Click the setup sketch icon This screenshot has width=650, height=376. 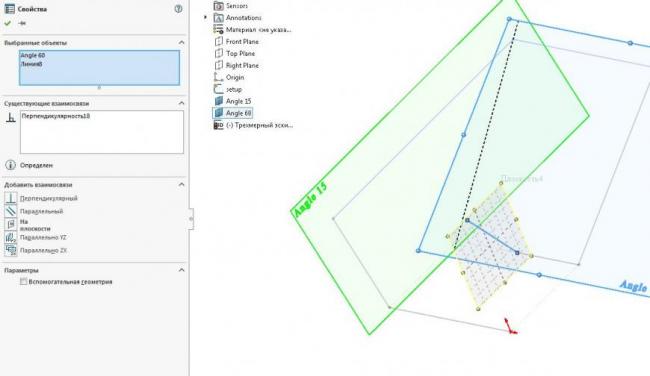(218, 89)
